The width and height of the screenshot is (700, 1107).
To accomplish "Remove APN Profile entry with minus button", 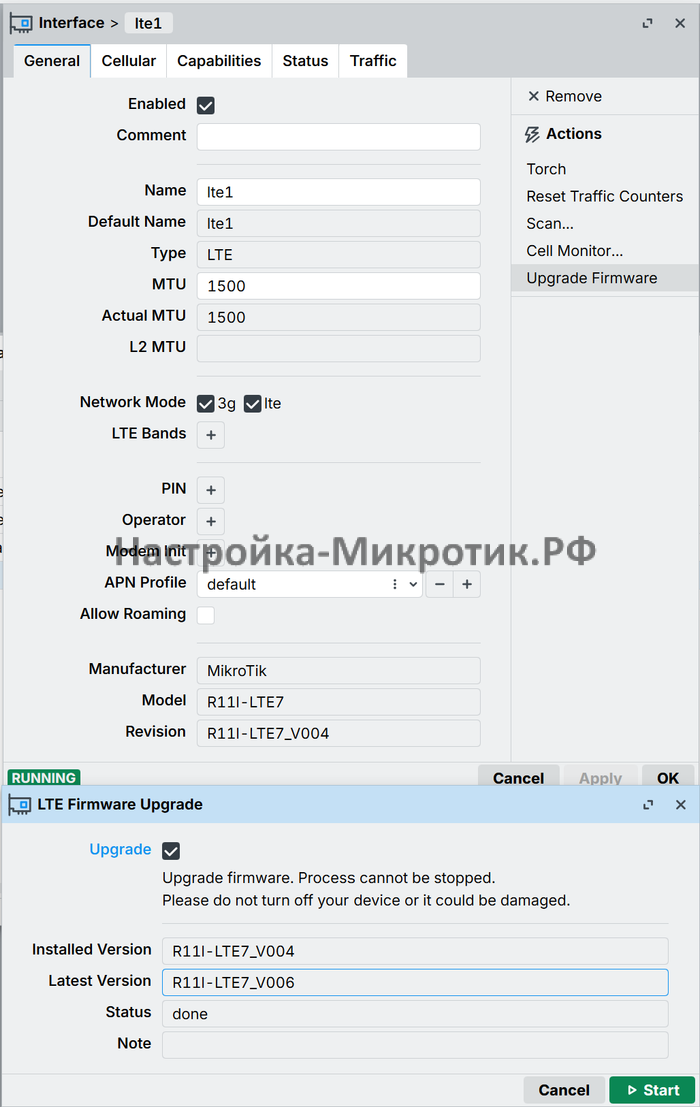I will coord(440,584).
